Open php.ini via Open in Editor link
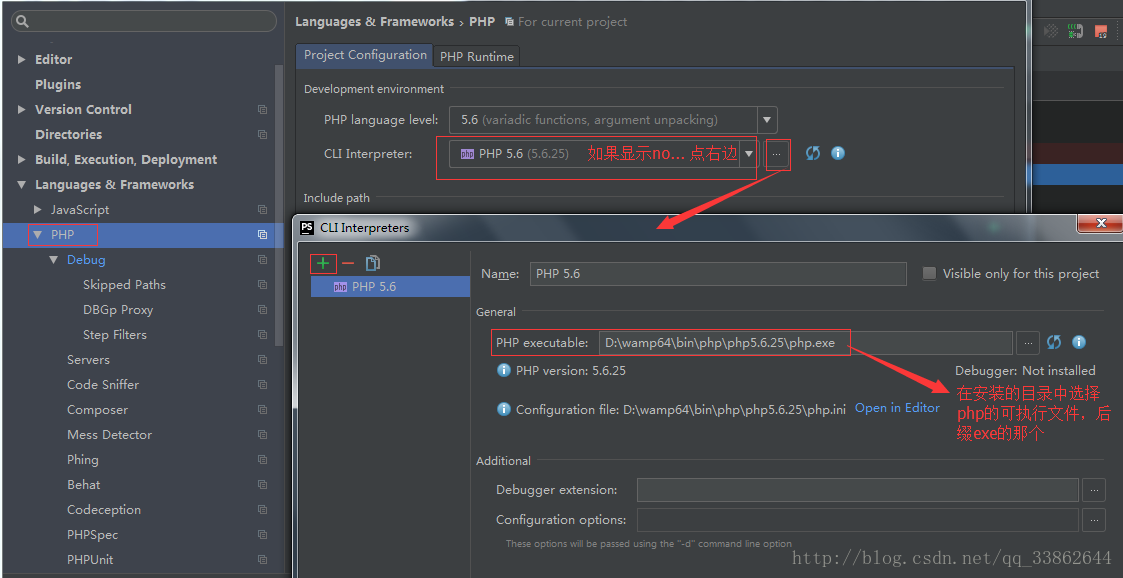Image resolution: width=1123 pixels, height=578 pixels. click(x=897, y=408)
